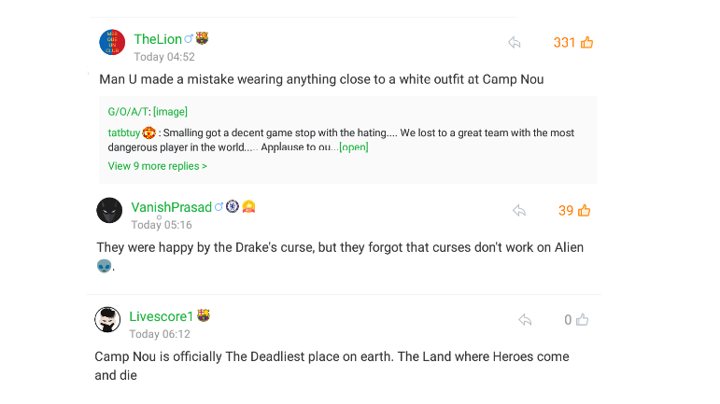Open TheLion username link
Image resolution: width=720 pixels, height=404 pixels.
click(158, 39)
